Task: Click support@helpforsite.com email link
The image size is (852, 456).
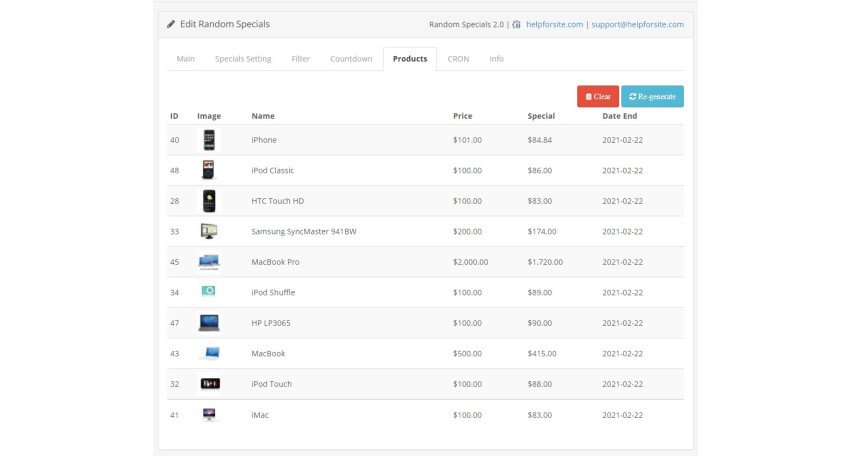Action: click(637, 24)
